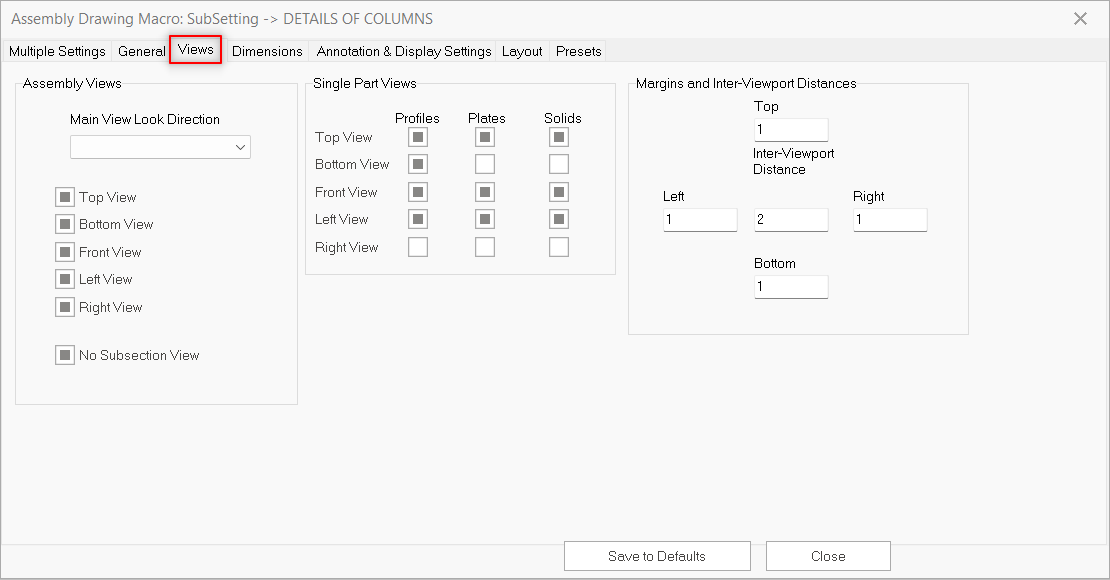Click the Save to Defaults button
Screen dimensions: 1110x580
coord(657,556)
